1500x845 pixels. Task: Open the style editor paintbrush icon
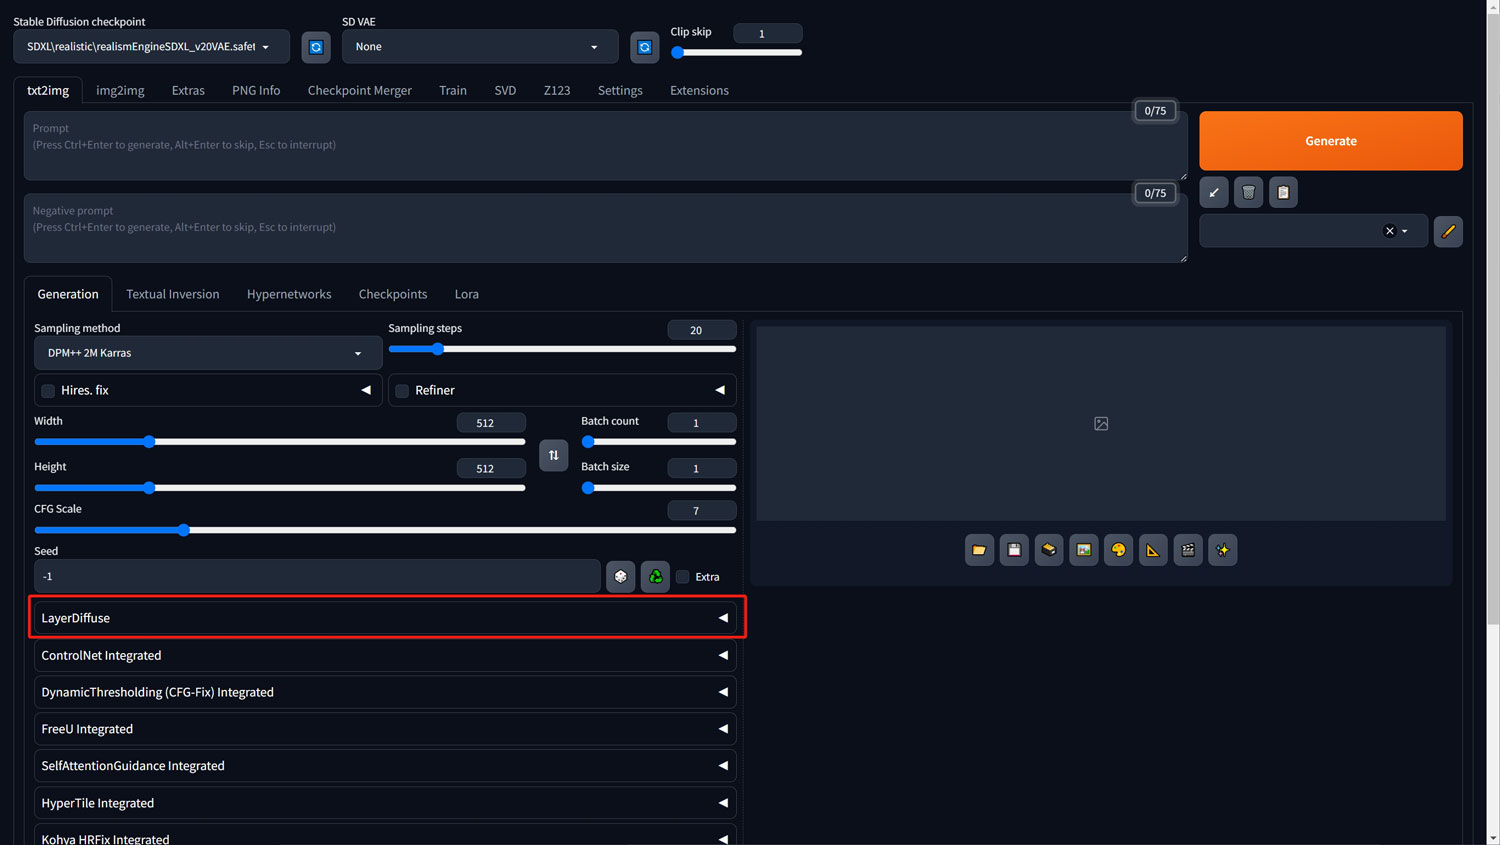1447,231
